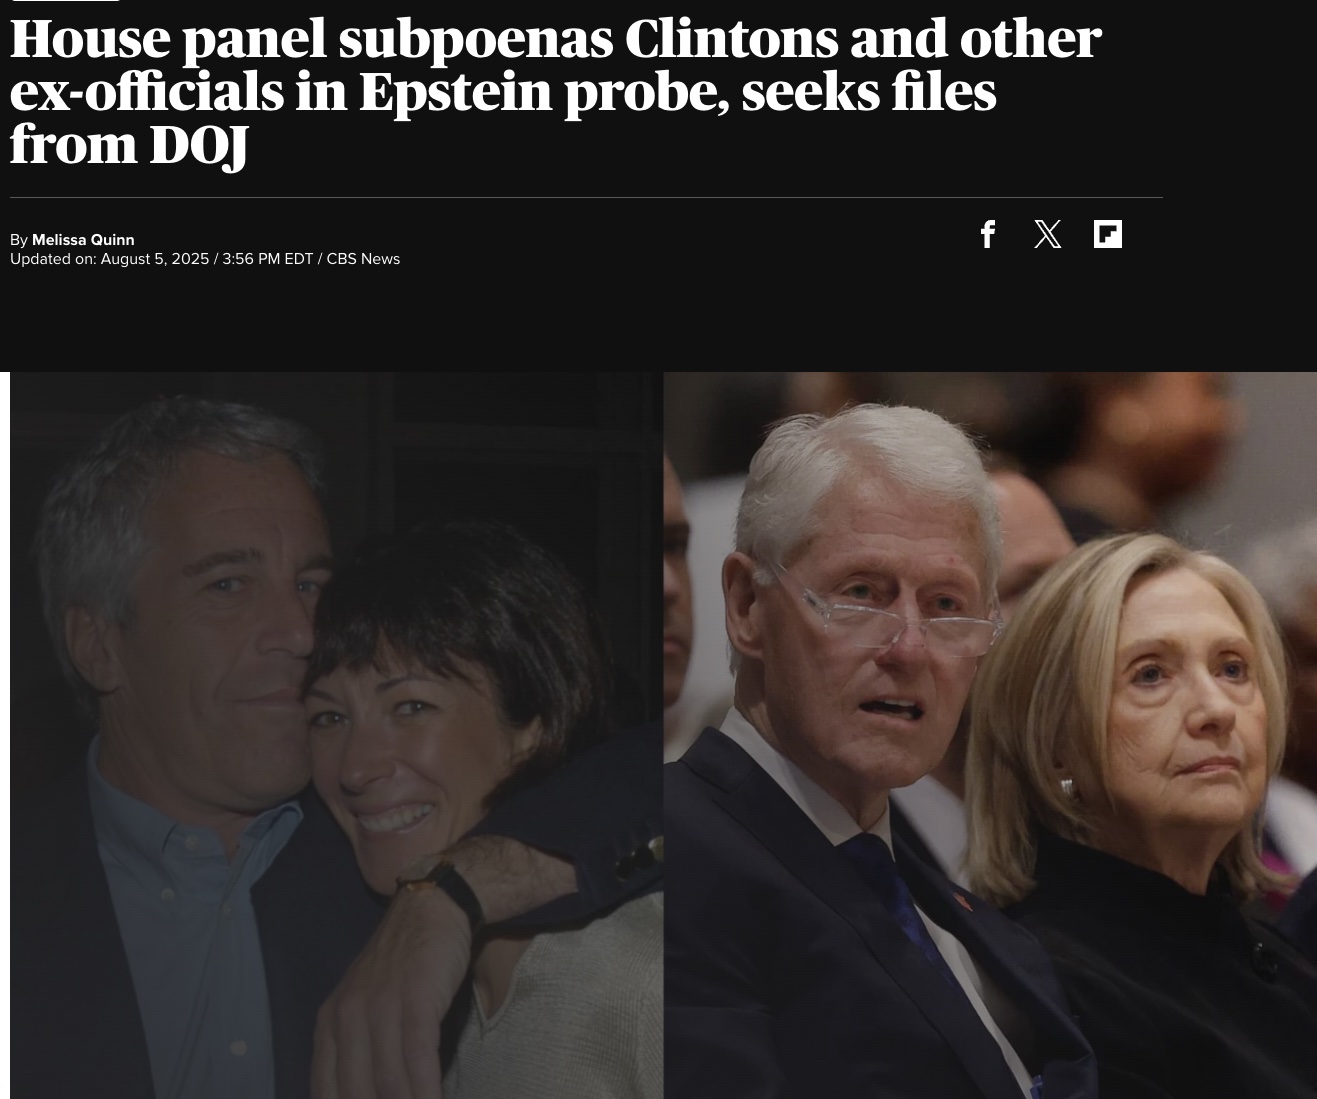Click the word "Clintons" in the headline
This screenshot has width=1317, height=1099.
pos(730,39)
